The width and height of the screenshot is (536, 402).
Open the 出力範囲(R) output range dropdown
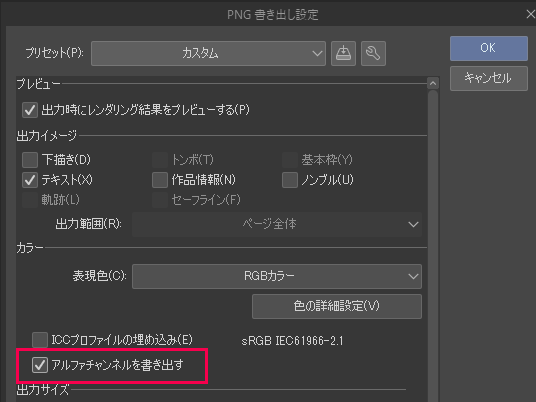pyautogui.click(x=277, y=225)
